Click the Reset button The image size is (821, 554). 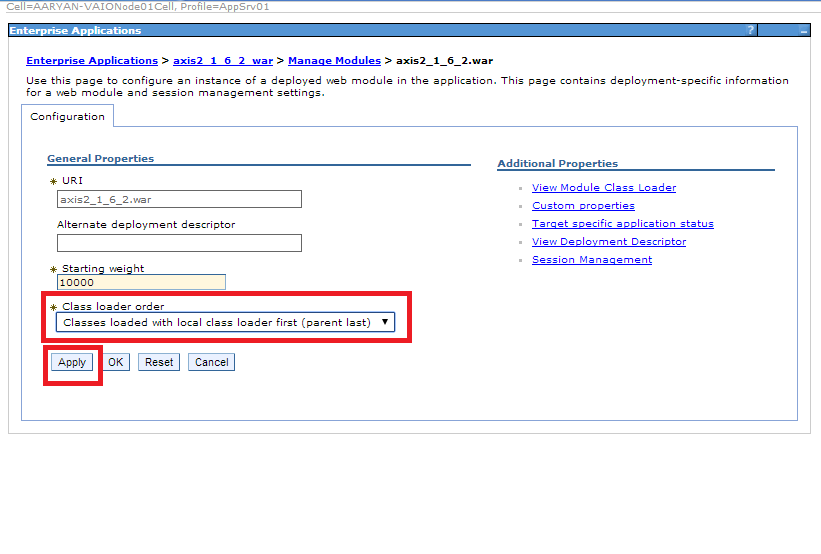159,362
